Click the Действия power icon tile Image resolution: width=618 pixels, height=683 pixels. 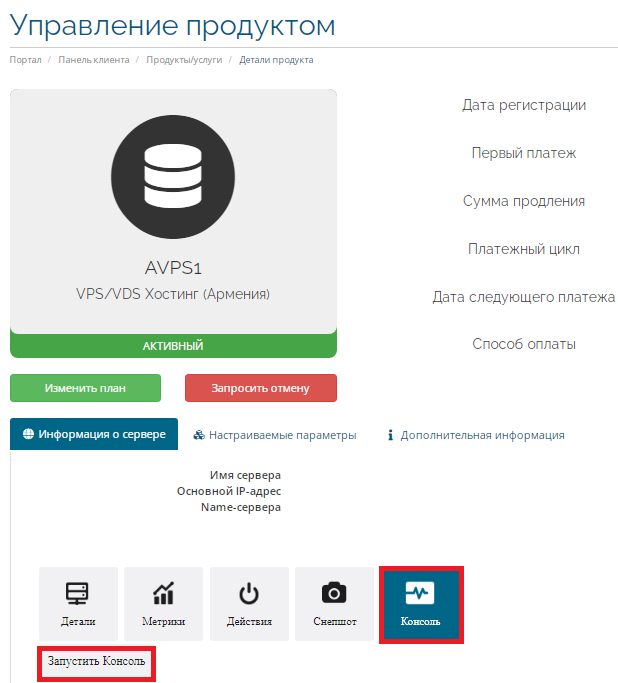tap(249, 604)
